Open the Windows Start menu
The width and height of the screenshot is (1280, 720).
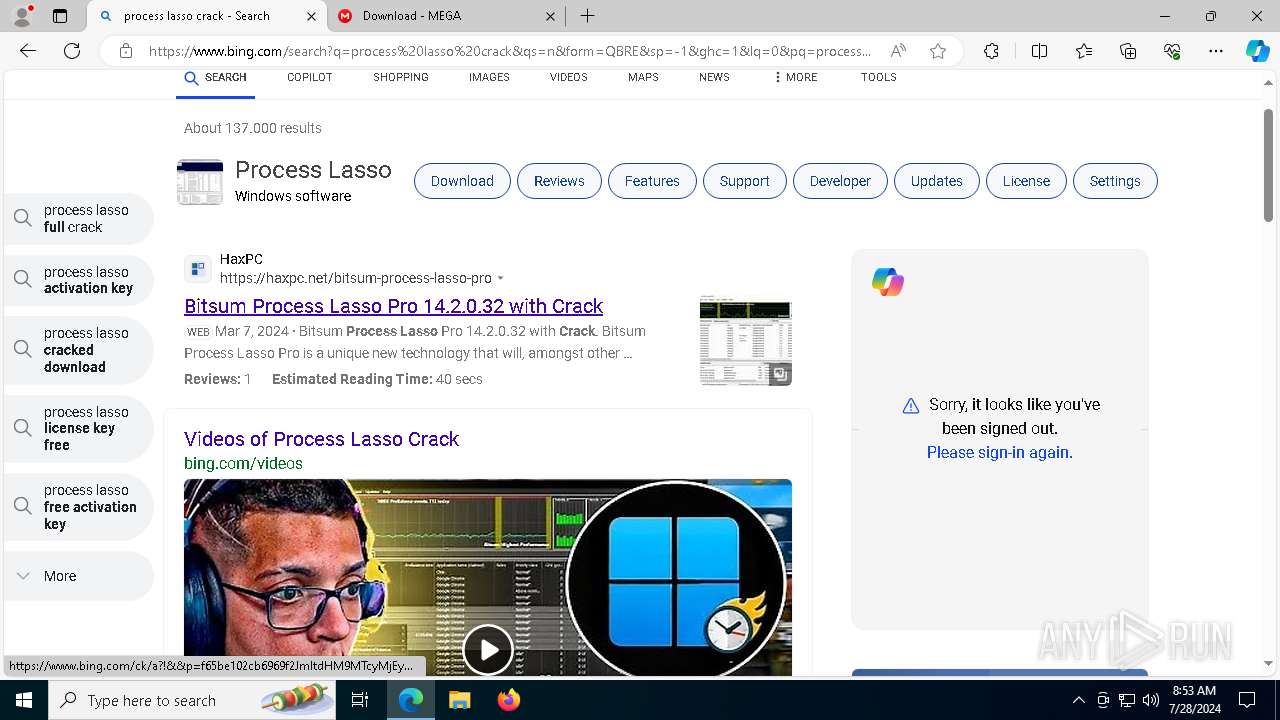24,700
